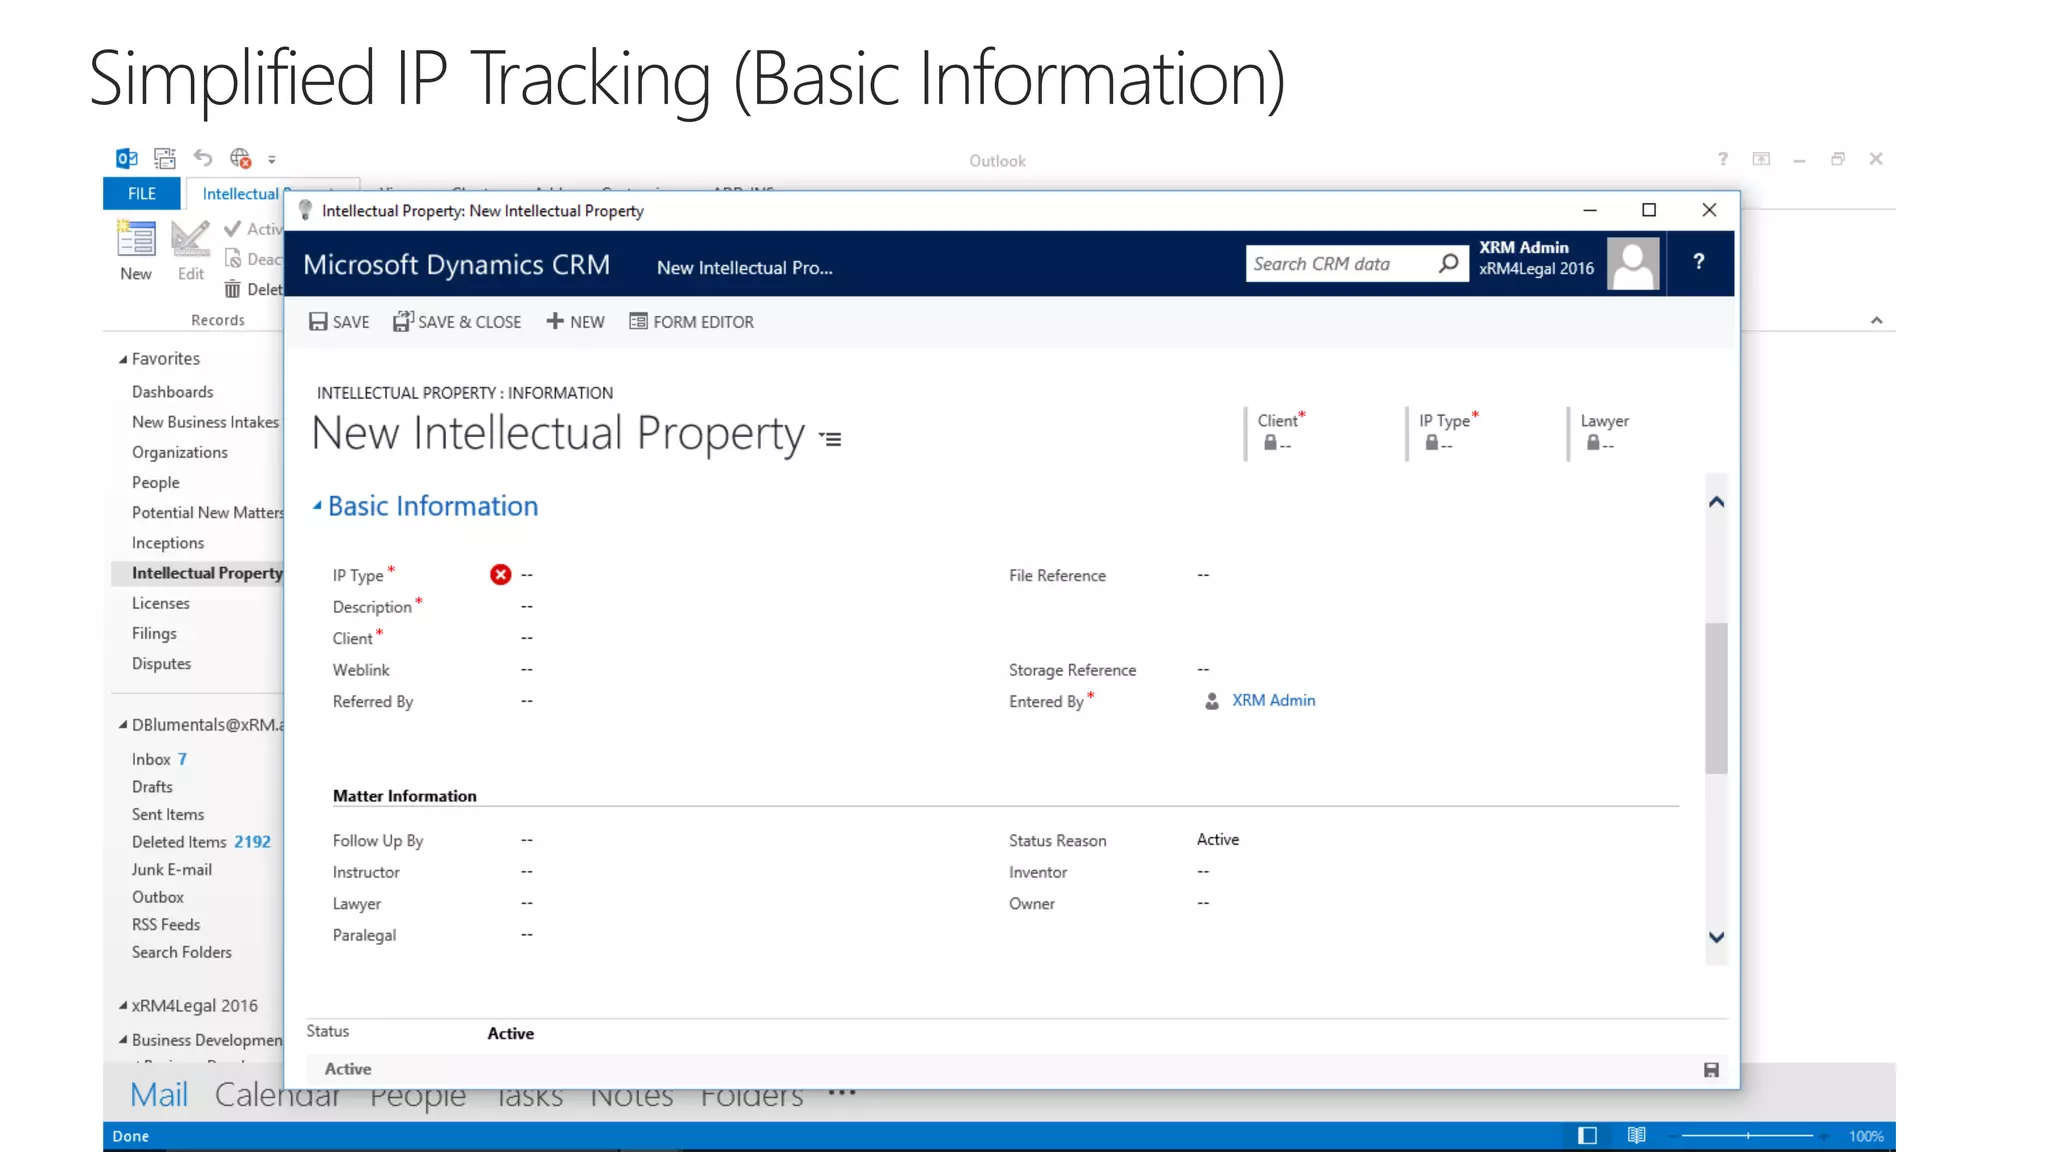
Task: Collapse the xRM4Legal 2016 tree node
Action: pyautogui.click(x=123, y=1006)
